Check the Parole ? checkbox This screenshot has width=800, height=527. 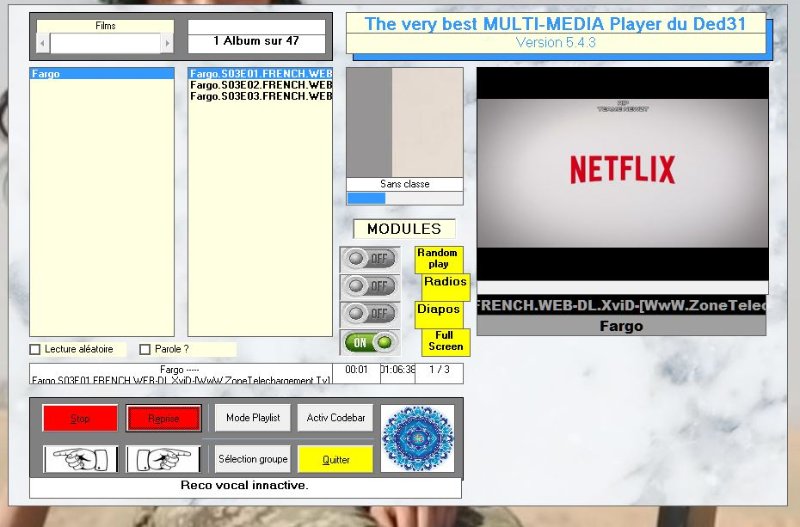tap(145, 350)
